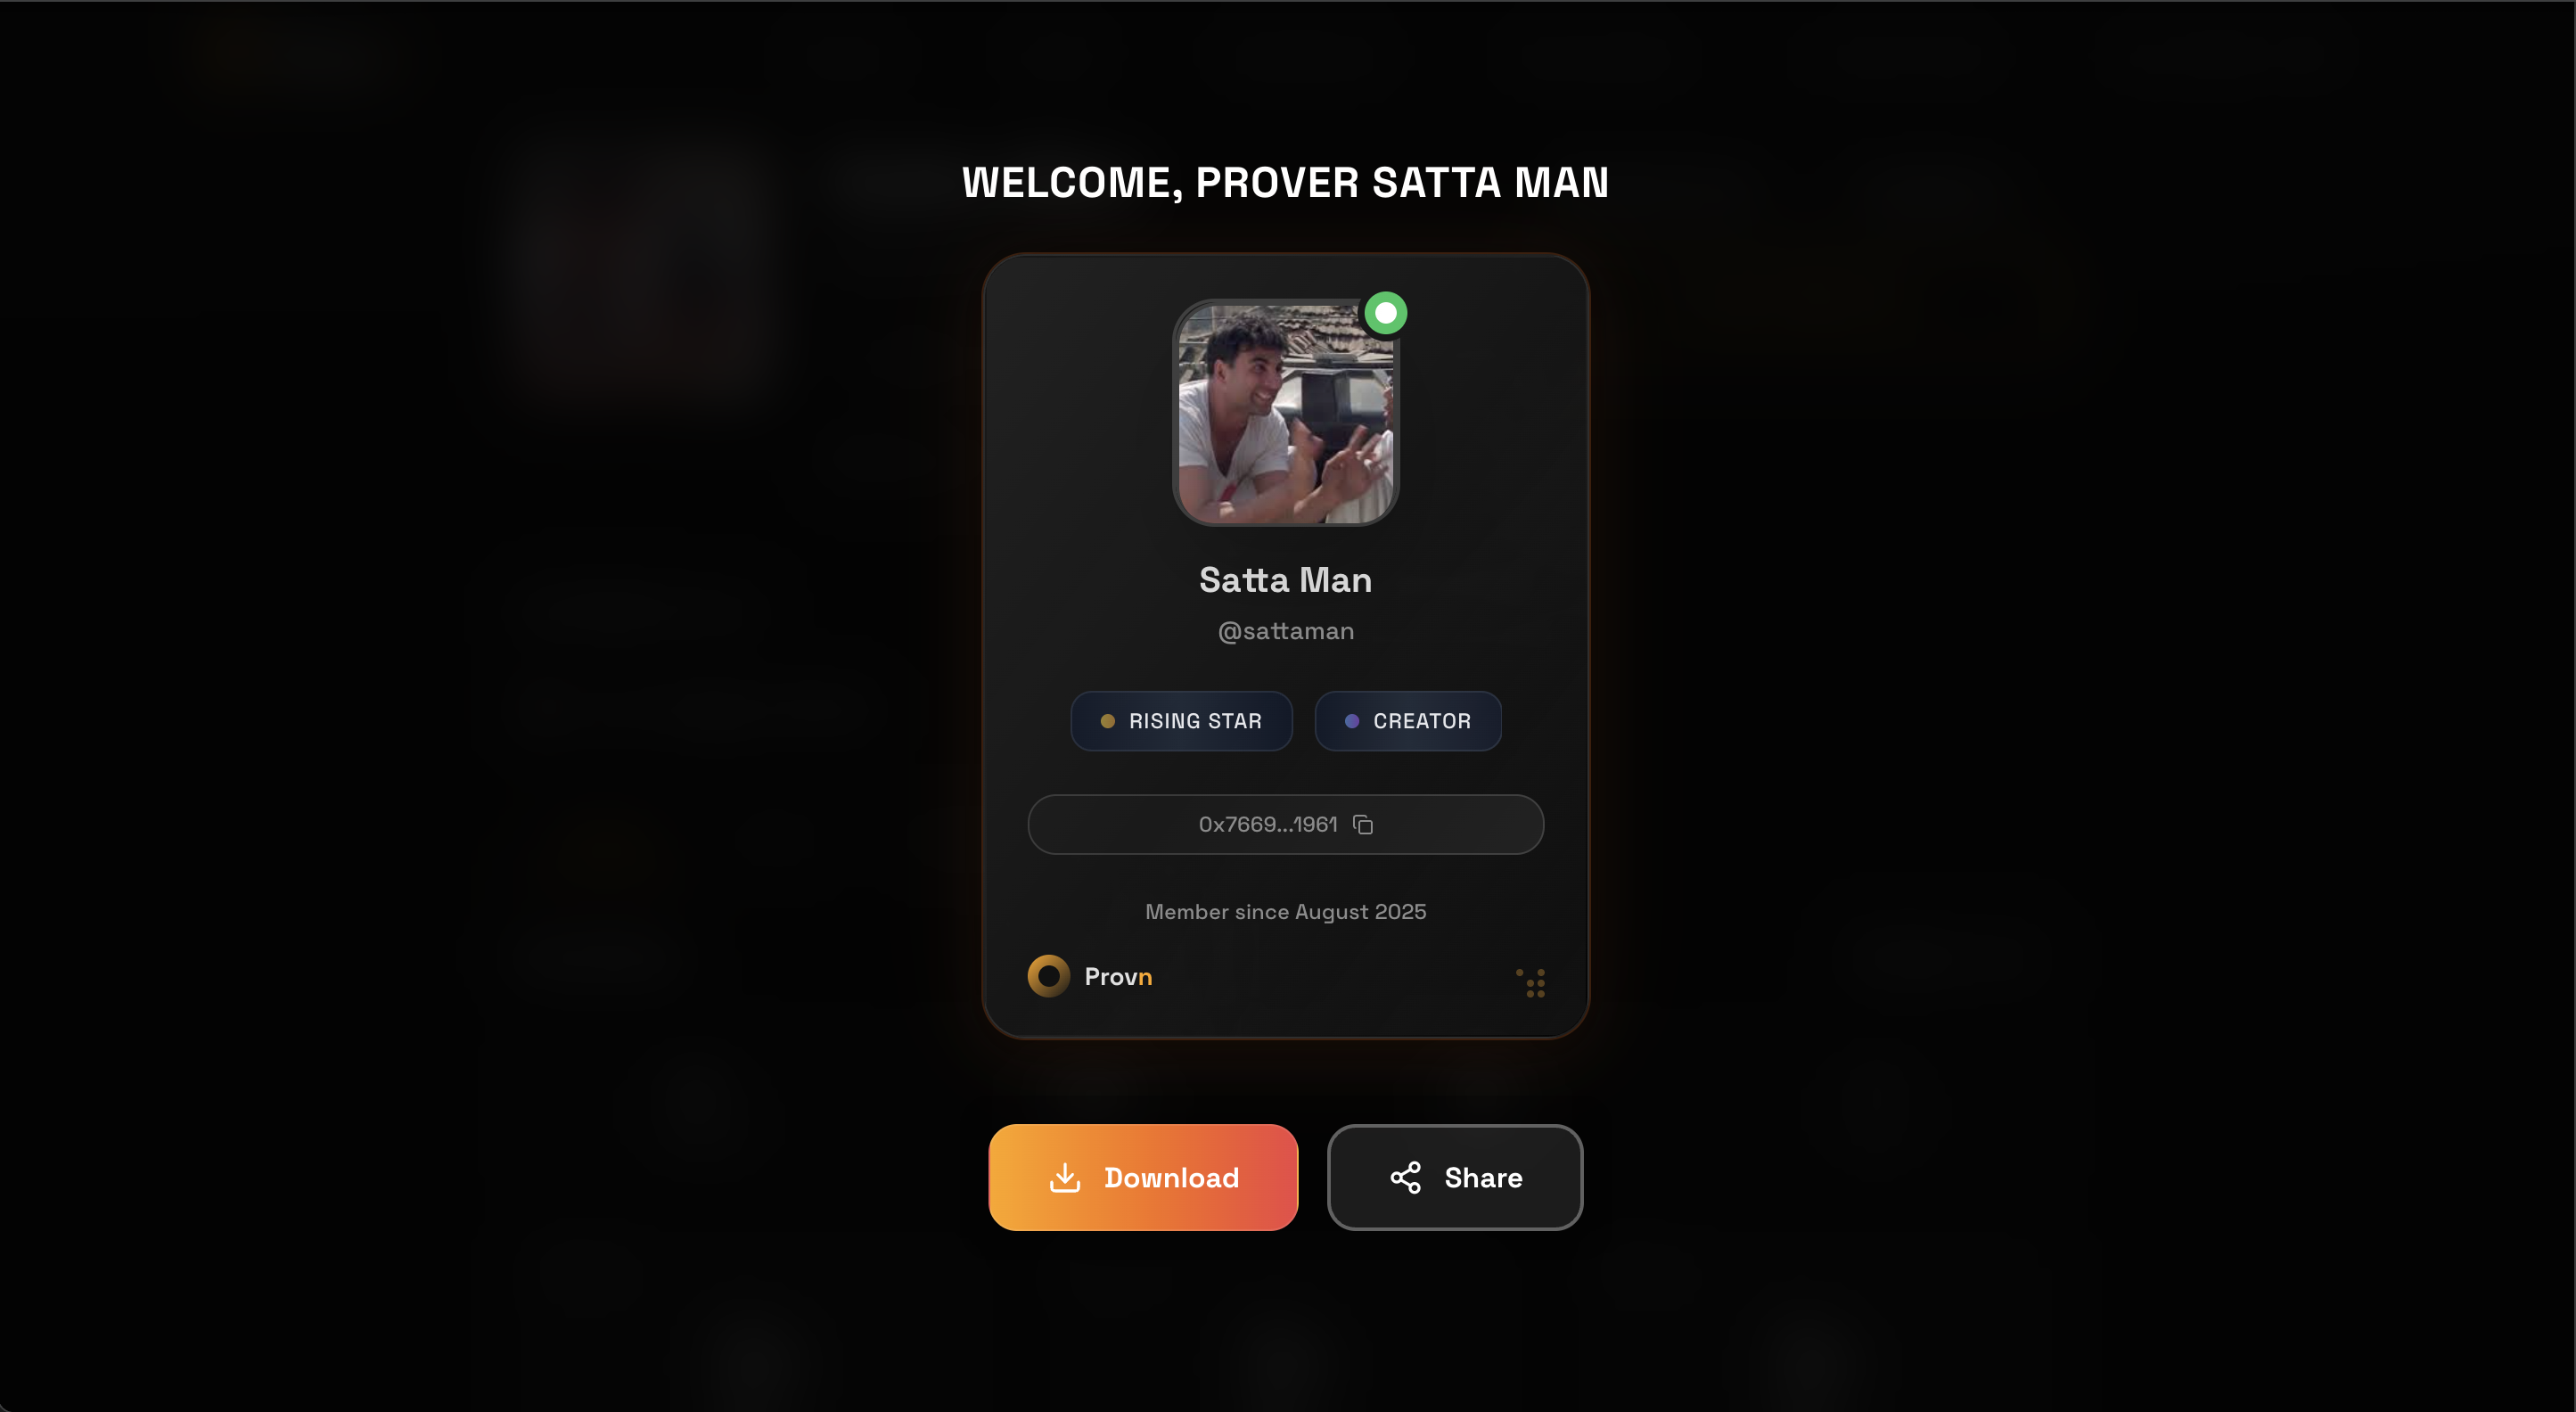Image resolution: width=2576 pixels, height=1412 pixels.
Task: Click the purple dot in Creator badge
Action: (x=1351, y=721)
